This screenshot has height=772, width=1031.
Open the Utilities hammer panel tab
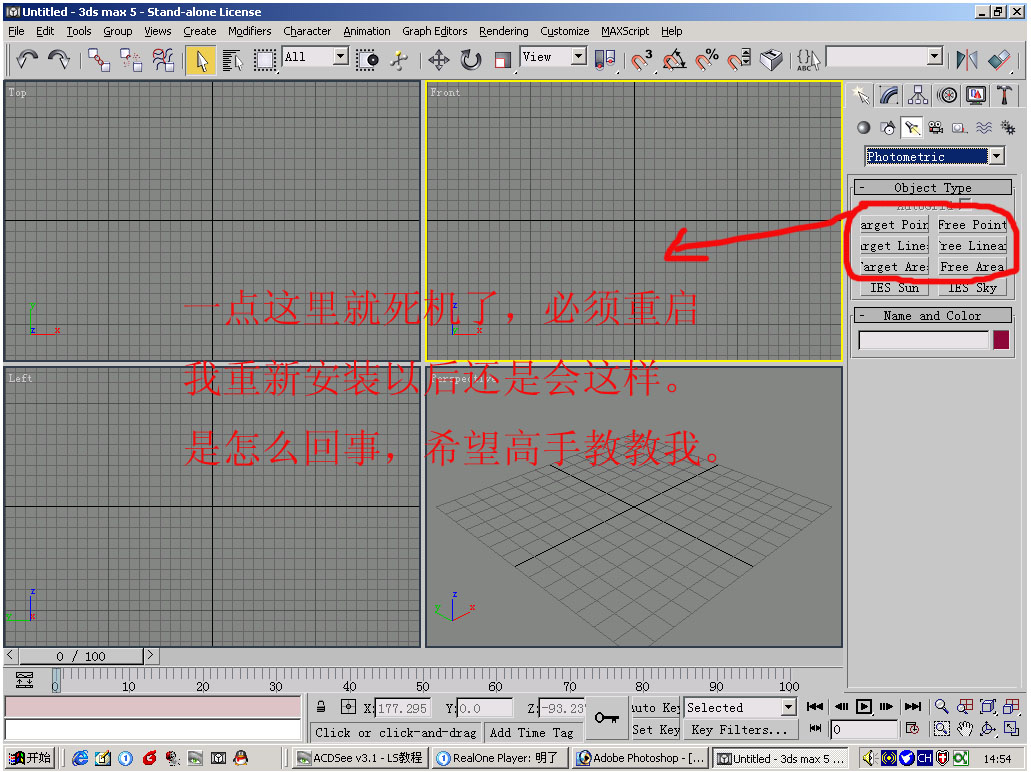(x=1004, y=95)
